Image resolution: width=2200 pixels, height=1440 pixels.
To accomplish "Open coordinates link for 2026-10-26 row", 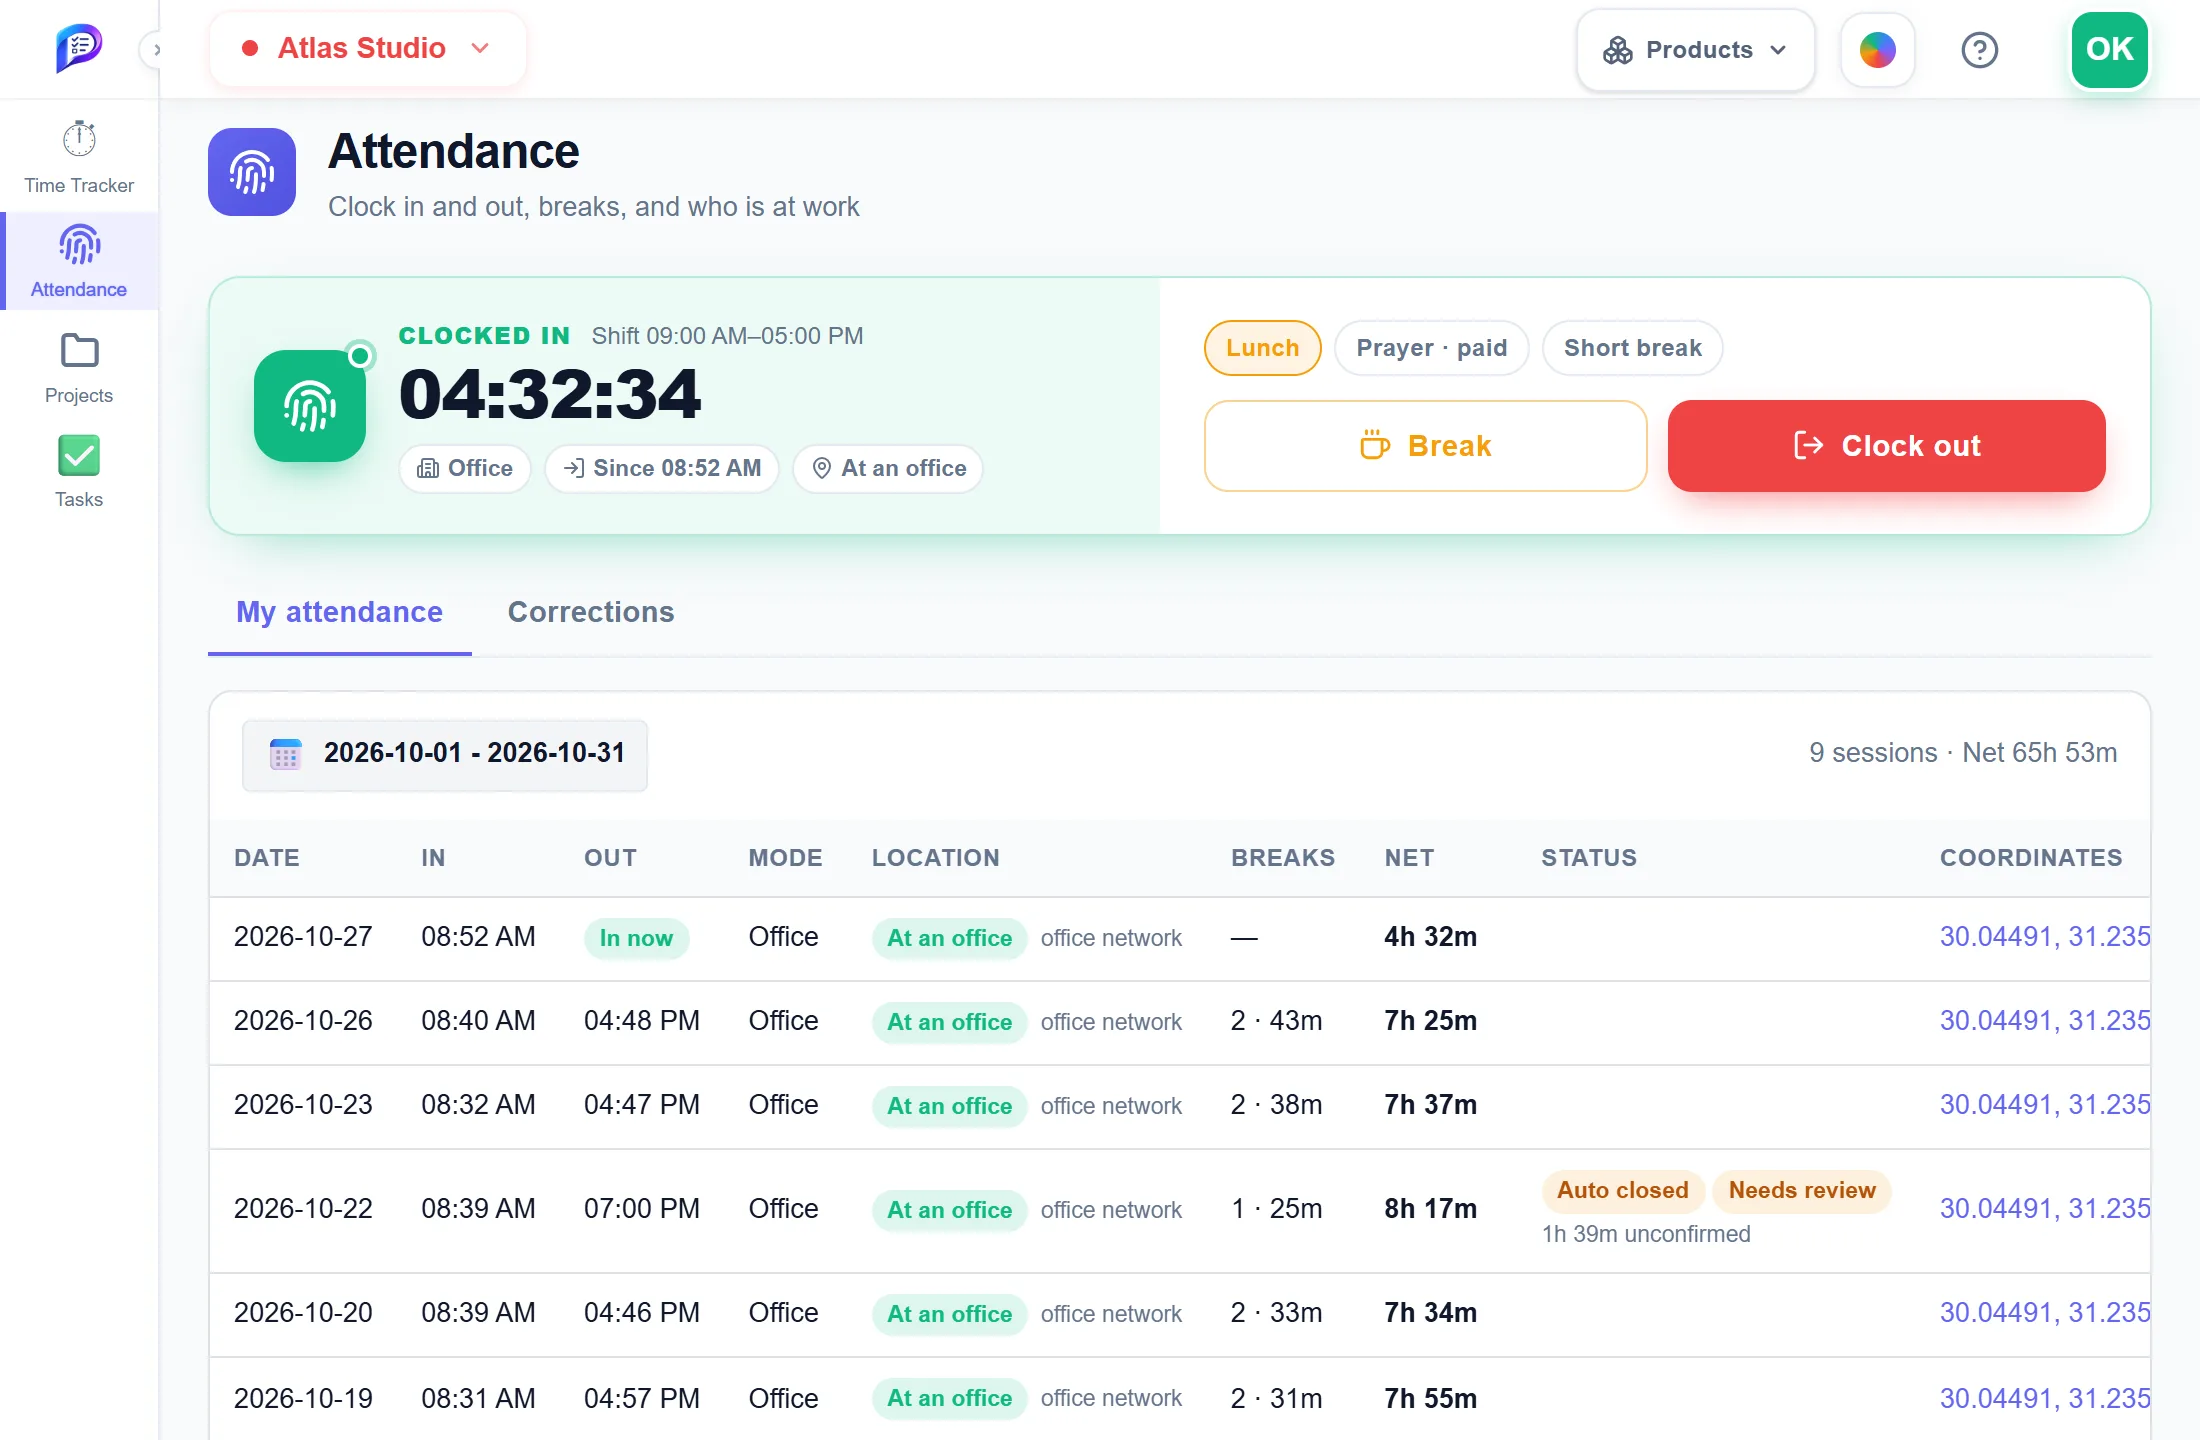I will (x=2044, y=1021).
